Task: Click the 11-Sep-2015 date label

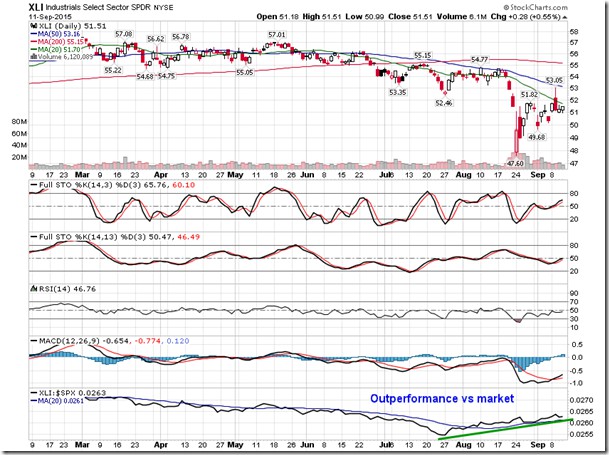Action: (50, 17)
